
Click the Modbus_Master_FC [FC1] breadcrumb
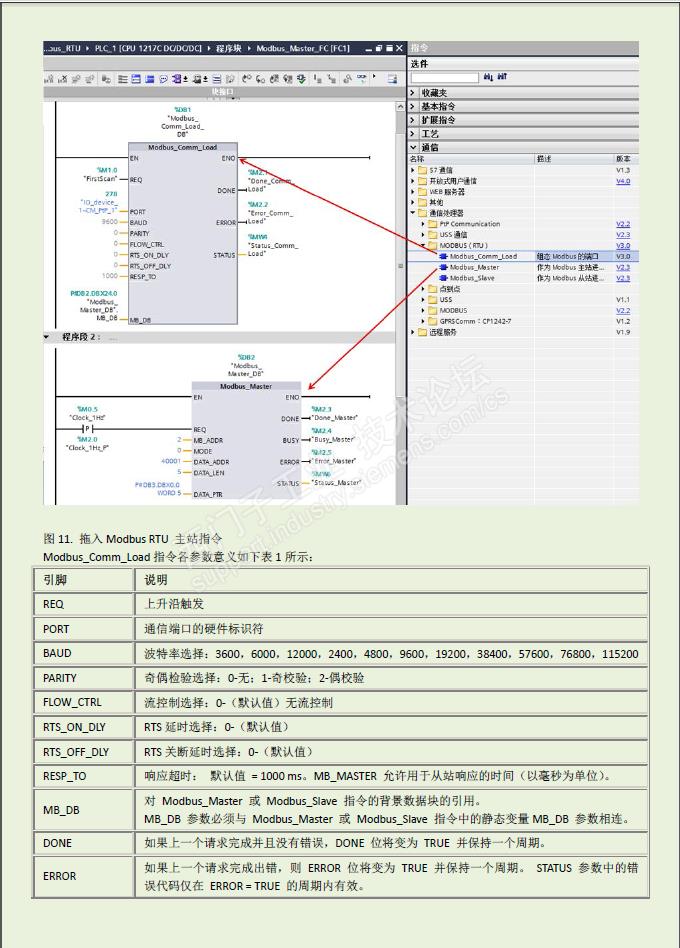[303, 48]
